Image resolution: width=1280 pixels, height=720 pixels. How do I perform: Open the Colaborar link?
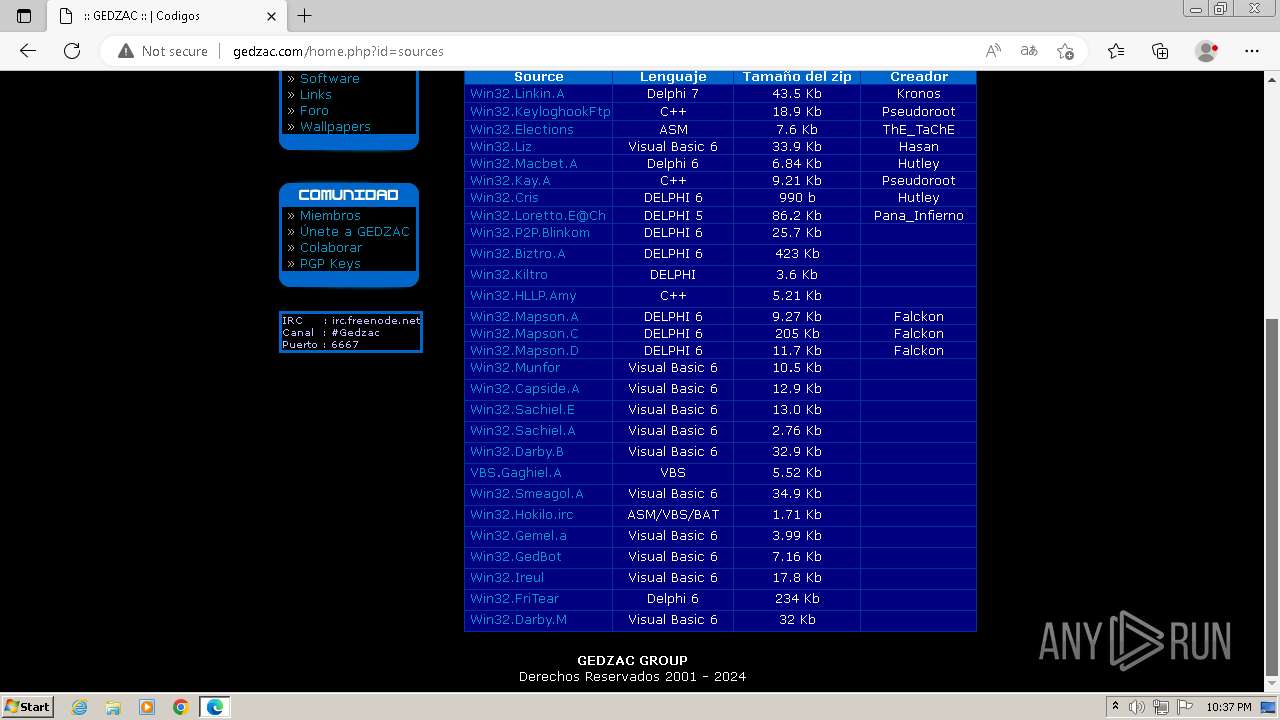tap(331, 247)
